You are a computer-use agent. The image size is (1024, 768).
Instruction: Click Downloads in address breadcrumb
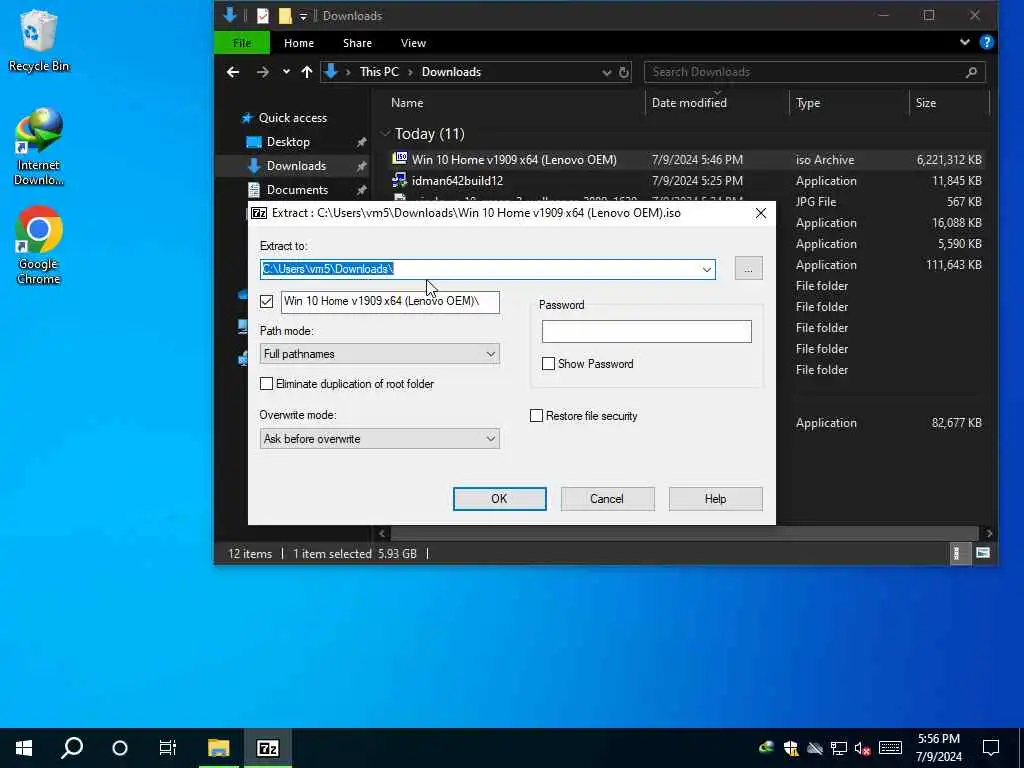coord(451,72)
